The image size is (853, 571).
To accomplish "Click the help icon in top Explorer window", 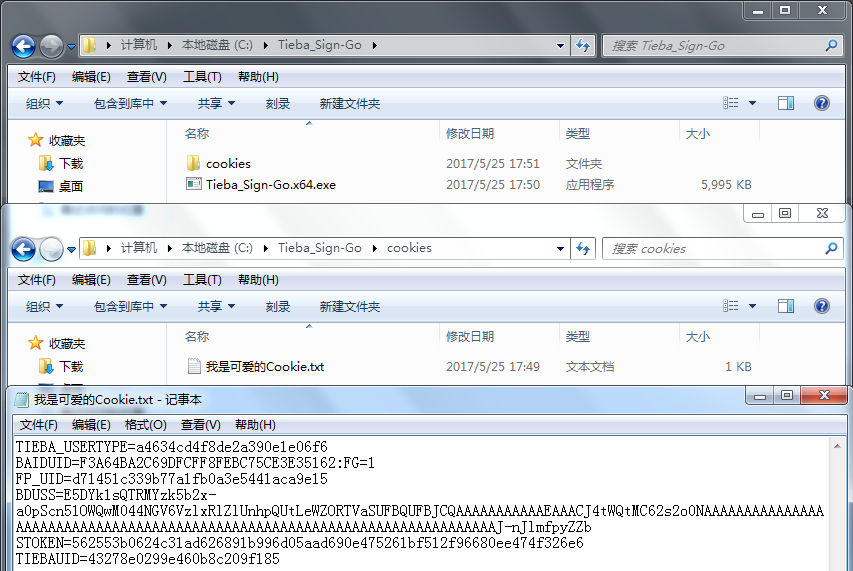I will [821, 103].
